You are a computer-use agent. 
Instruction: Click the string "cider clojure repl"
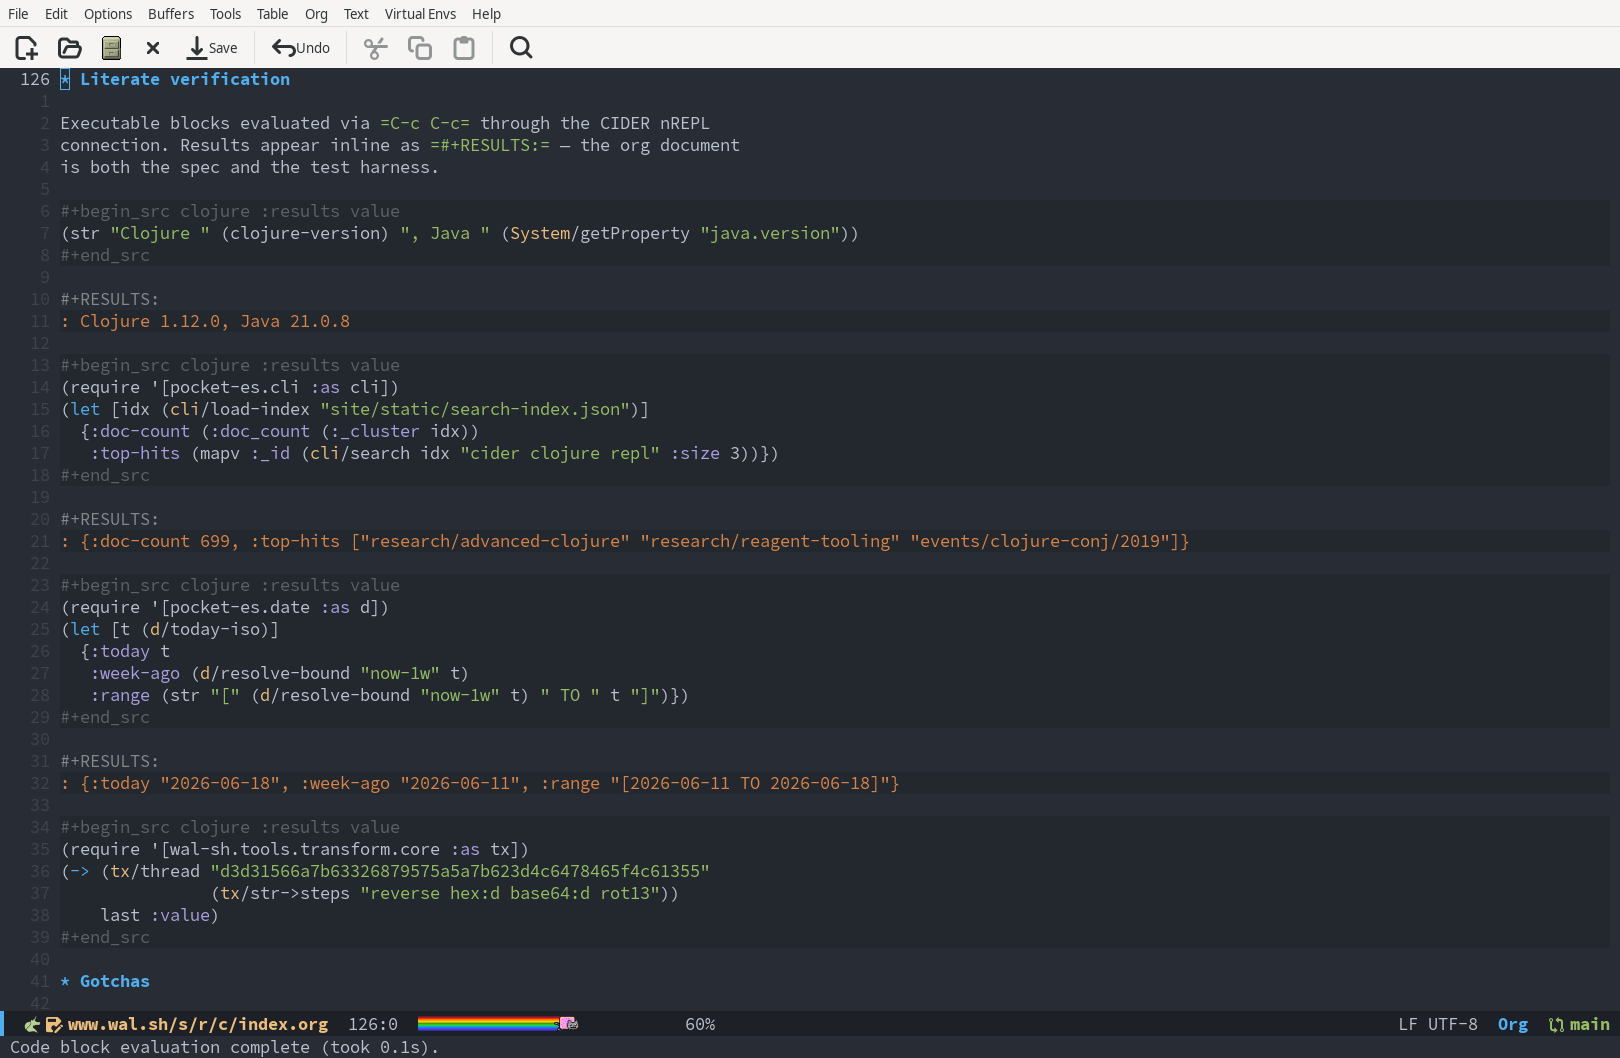coord(560,453)
